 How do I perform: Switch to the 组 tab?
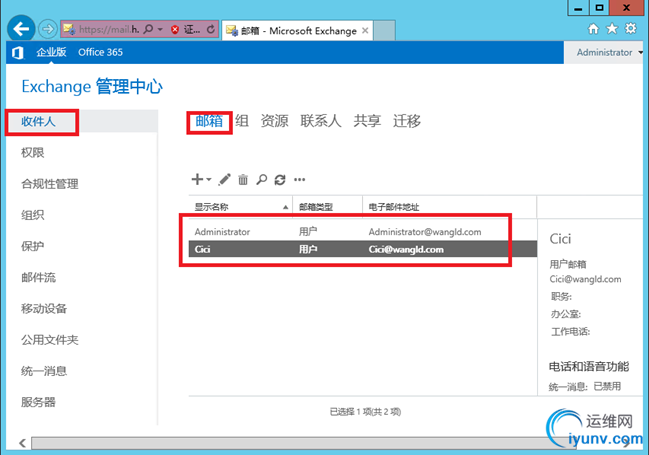pos(242,121)
